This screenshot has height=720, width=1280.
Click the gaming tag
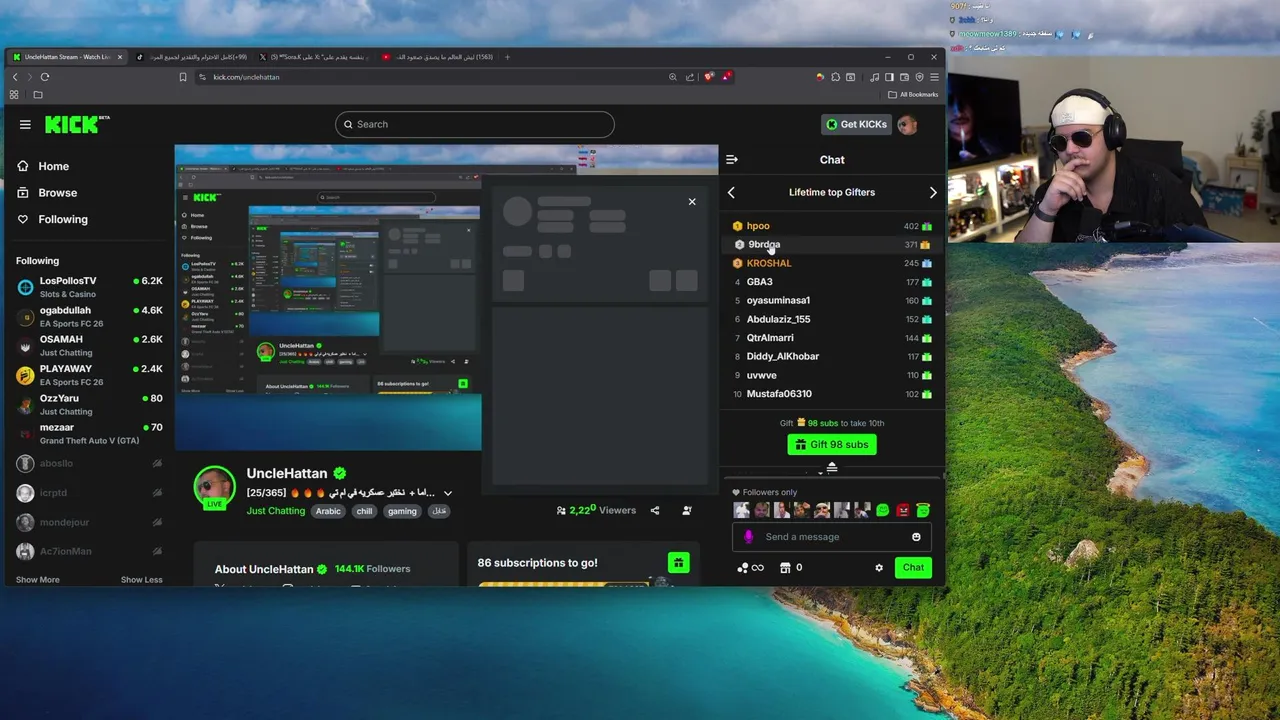[402, 511]
